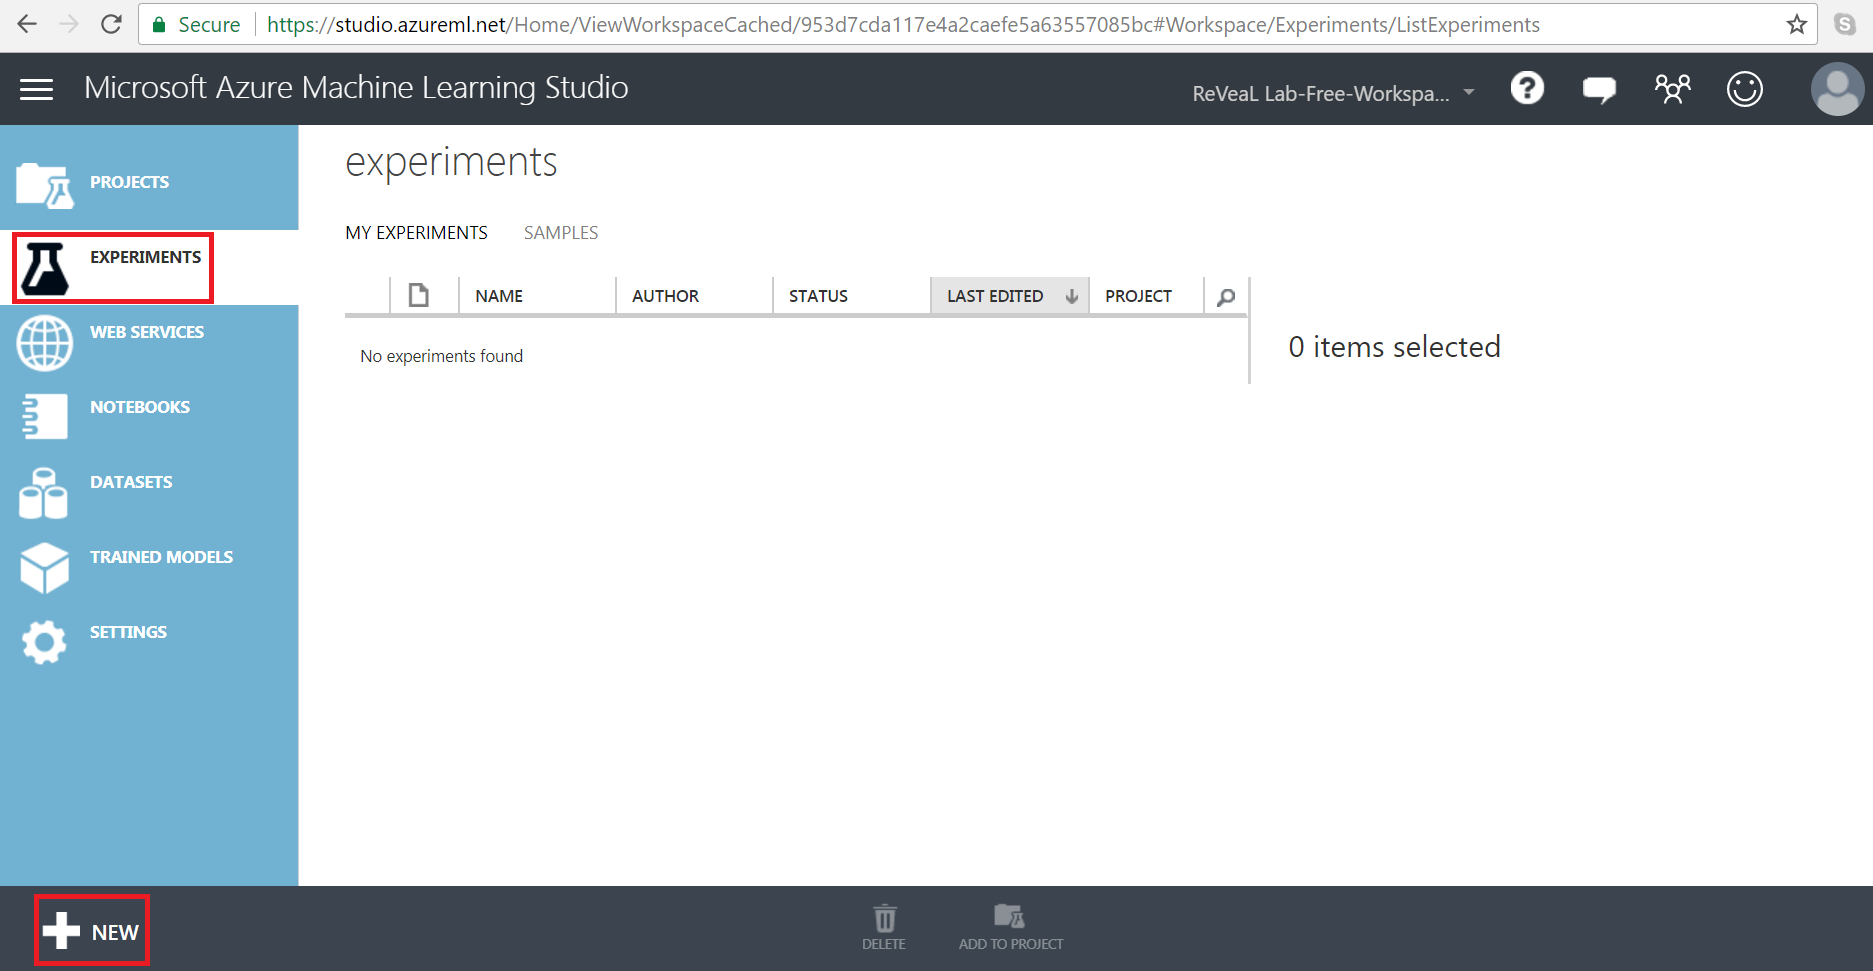Sort by the Author column header
The width and height of the screenshot is (1873, 971).
click(x=665, y=296)
